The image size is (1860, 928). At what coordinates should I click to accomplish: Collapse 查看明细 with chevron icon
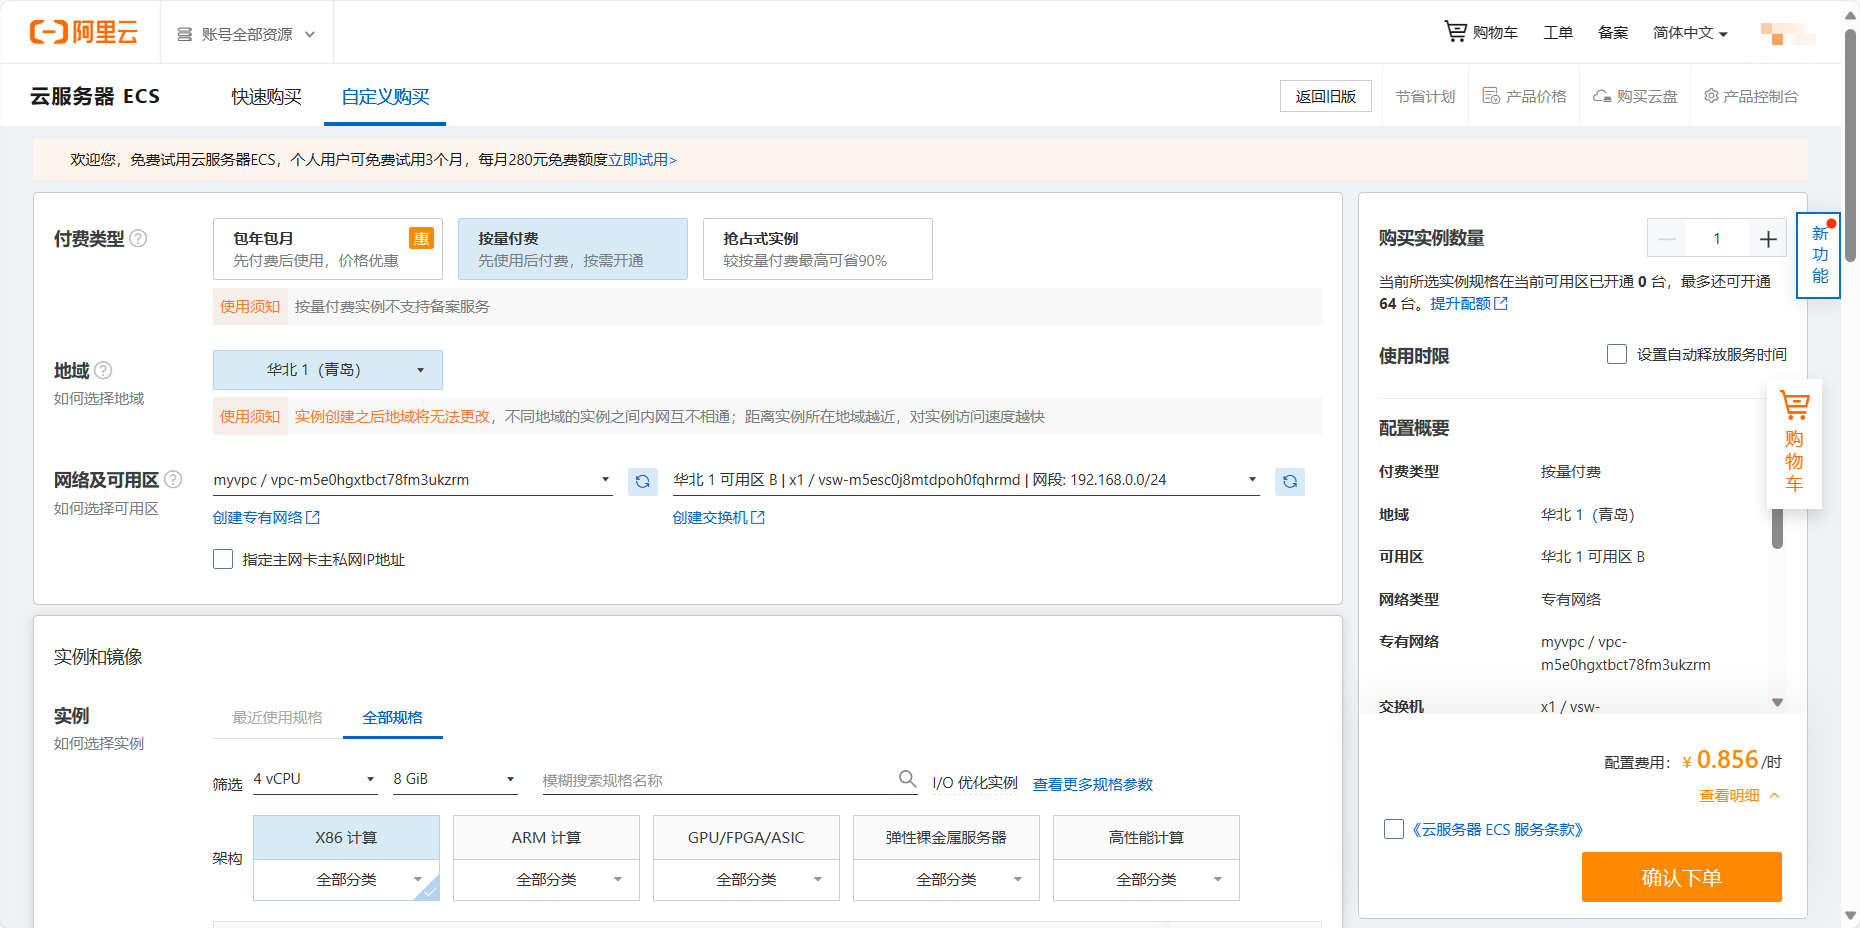click(x=1775, y=795)
